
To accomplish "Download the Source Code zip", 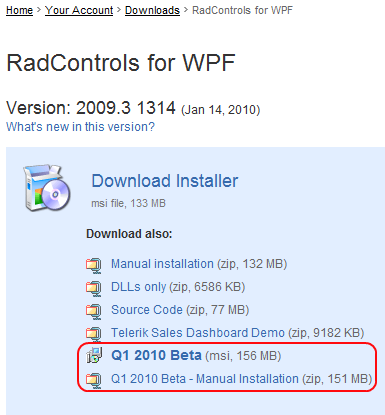I will click(x=180, y=310).
